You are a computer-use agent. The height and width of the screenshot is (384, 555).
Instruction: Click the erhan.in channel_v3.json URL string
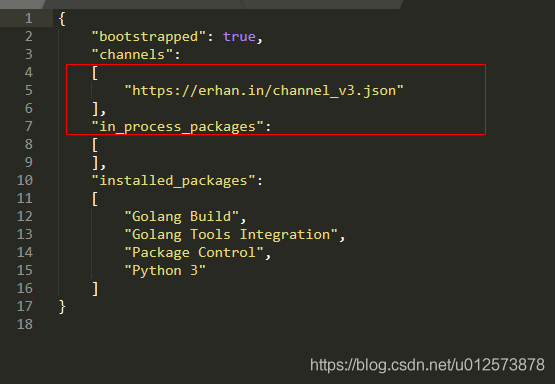(264, 91)
